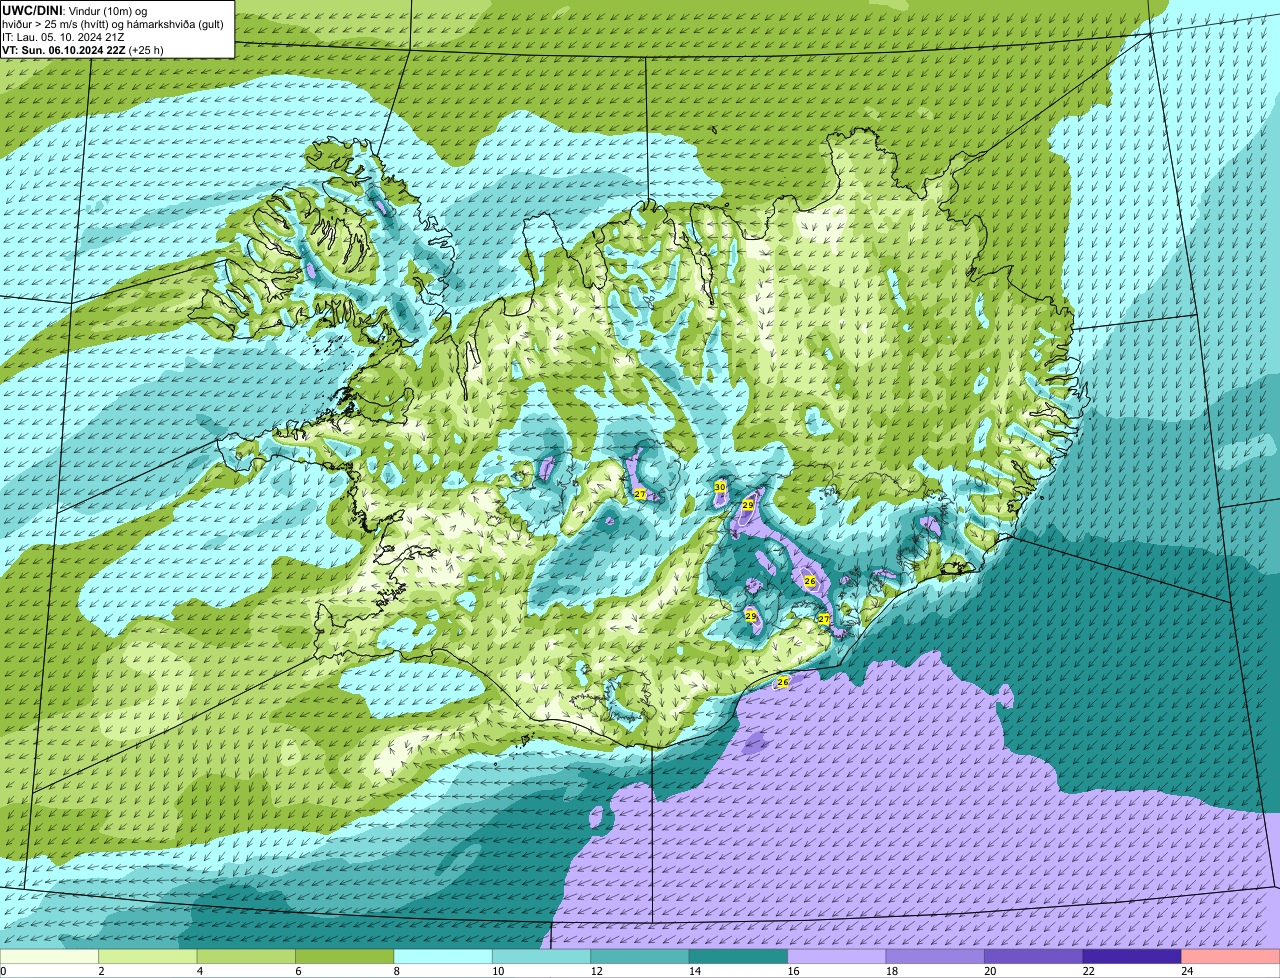Screen dimensions: 1280x978
Task: Select the 'IT: Lau. 05. 10. 2024 21Z' line
Action: (64, 37)
